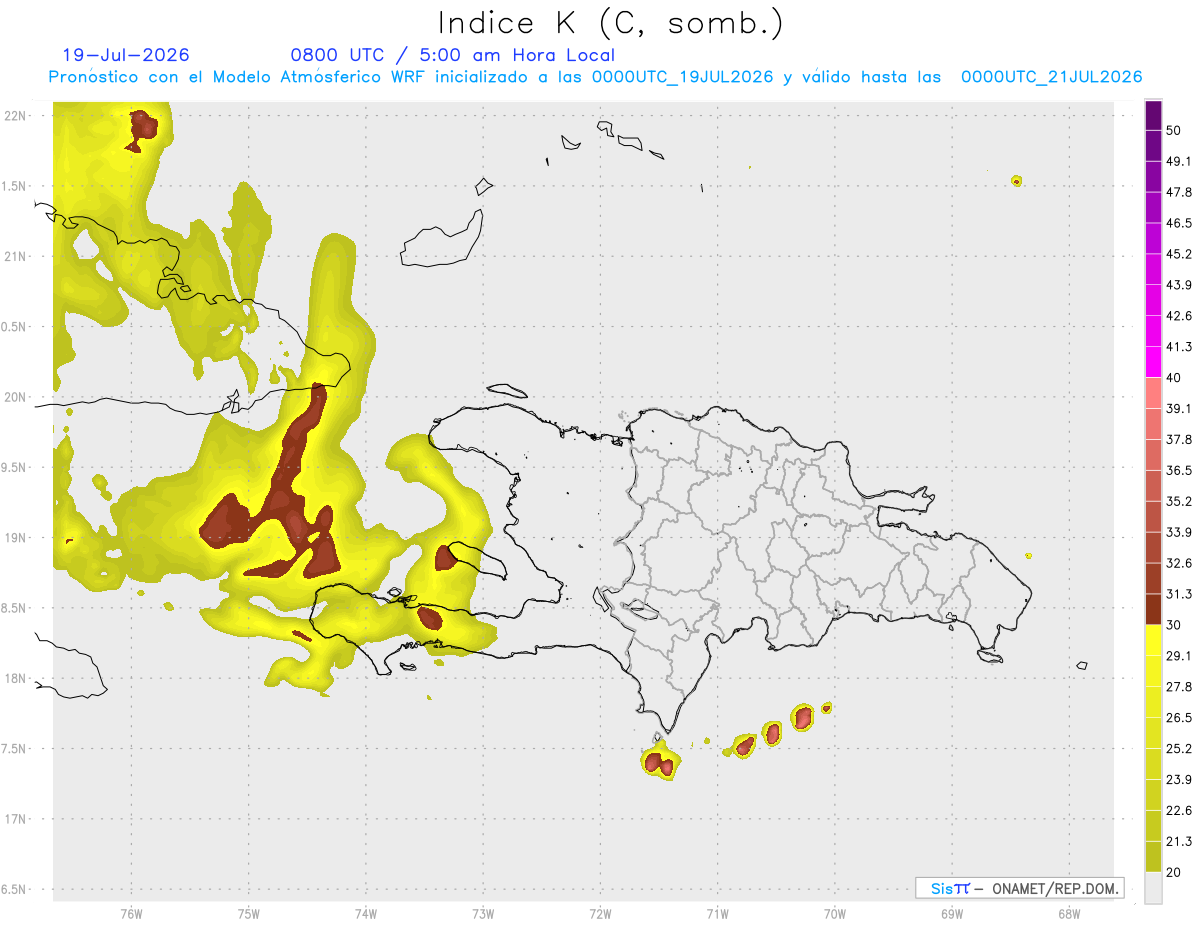Click the "69W" longitude label
Viewport: 1200px width, 927px height.
[952, 914]
